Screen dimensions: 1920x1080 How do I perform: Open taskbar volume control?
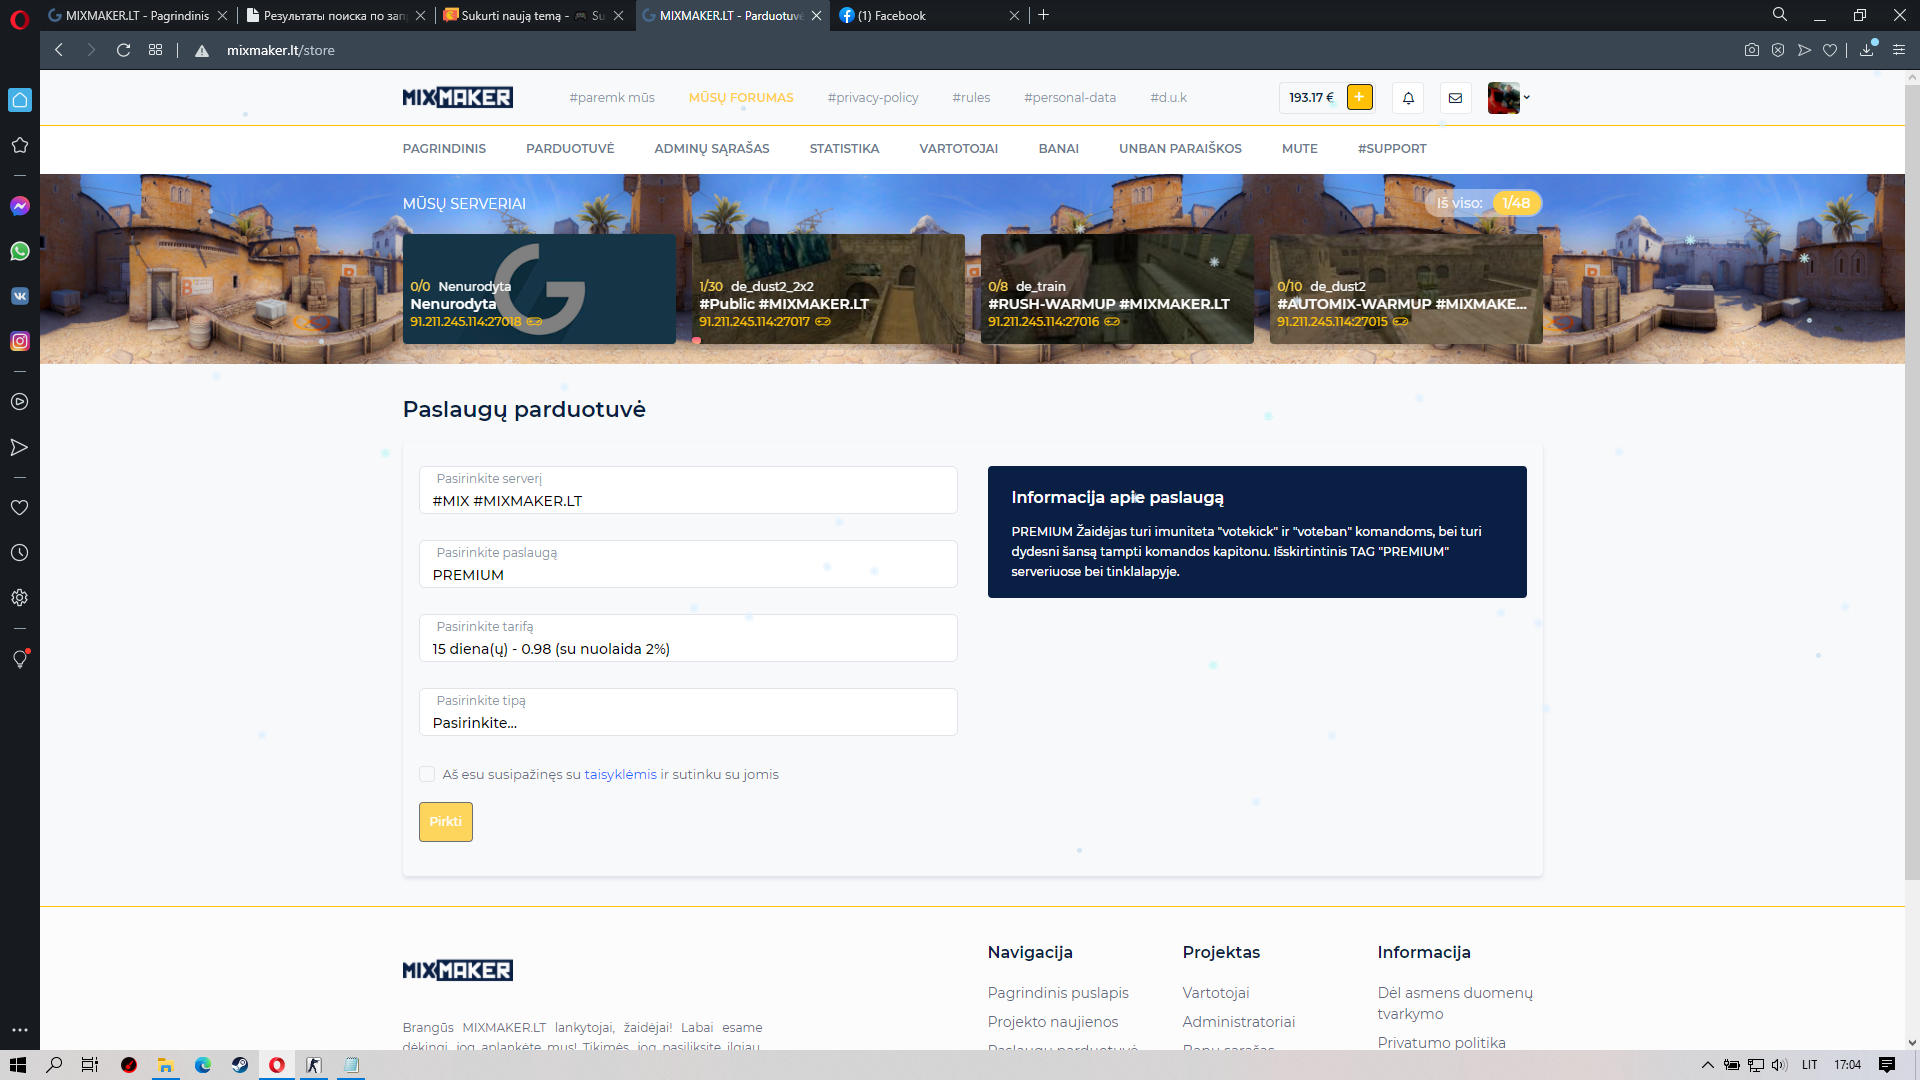tap(1779, 1065)
